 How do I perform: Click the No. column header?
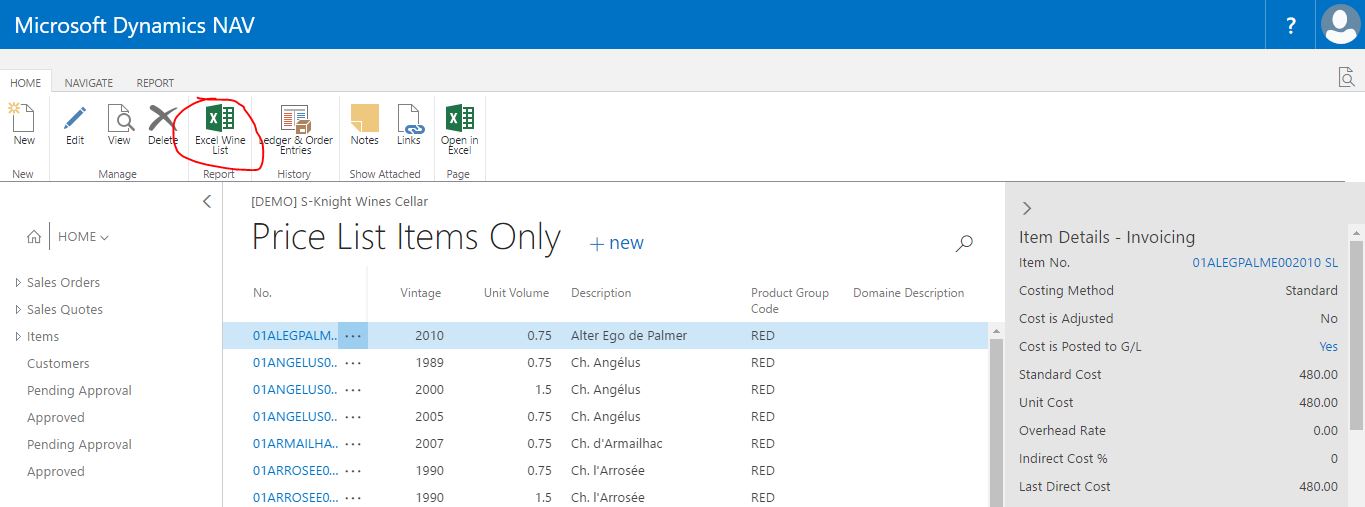262,293
